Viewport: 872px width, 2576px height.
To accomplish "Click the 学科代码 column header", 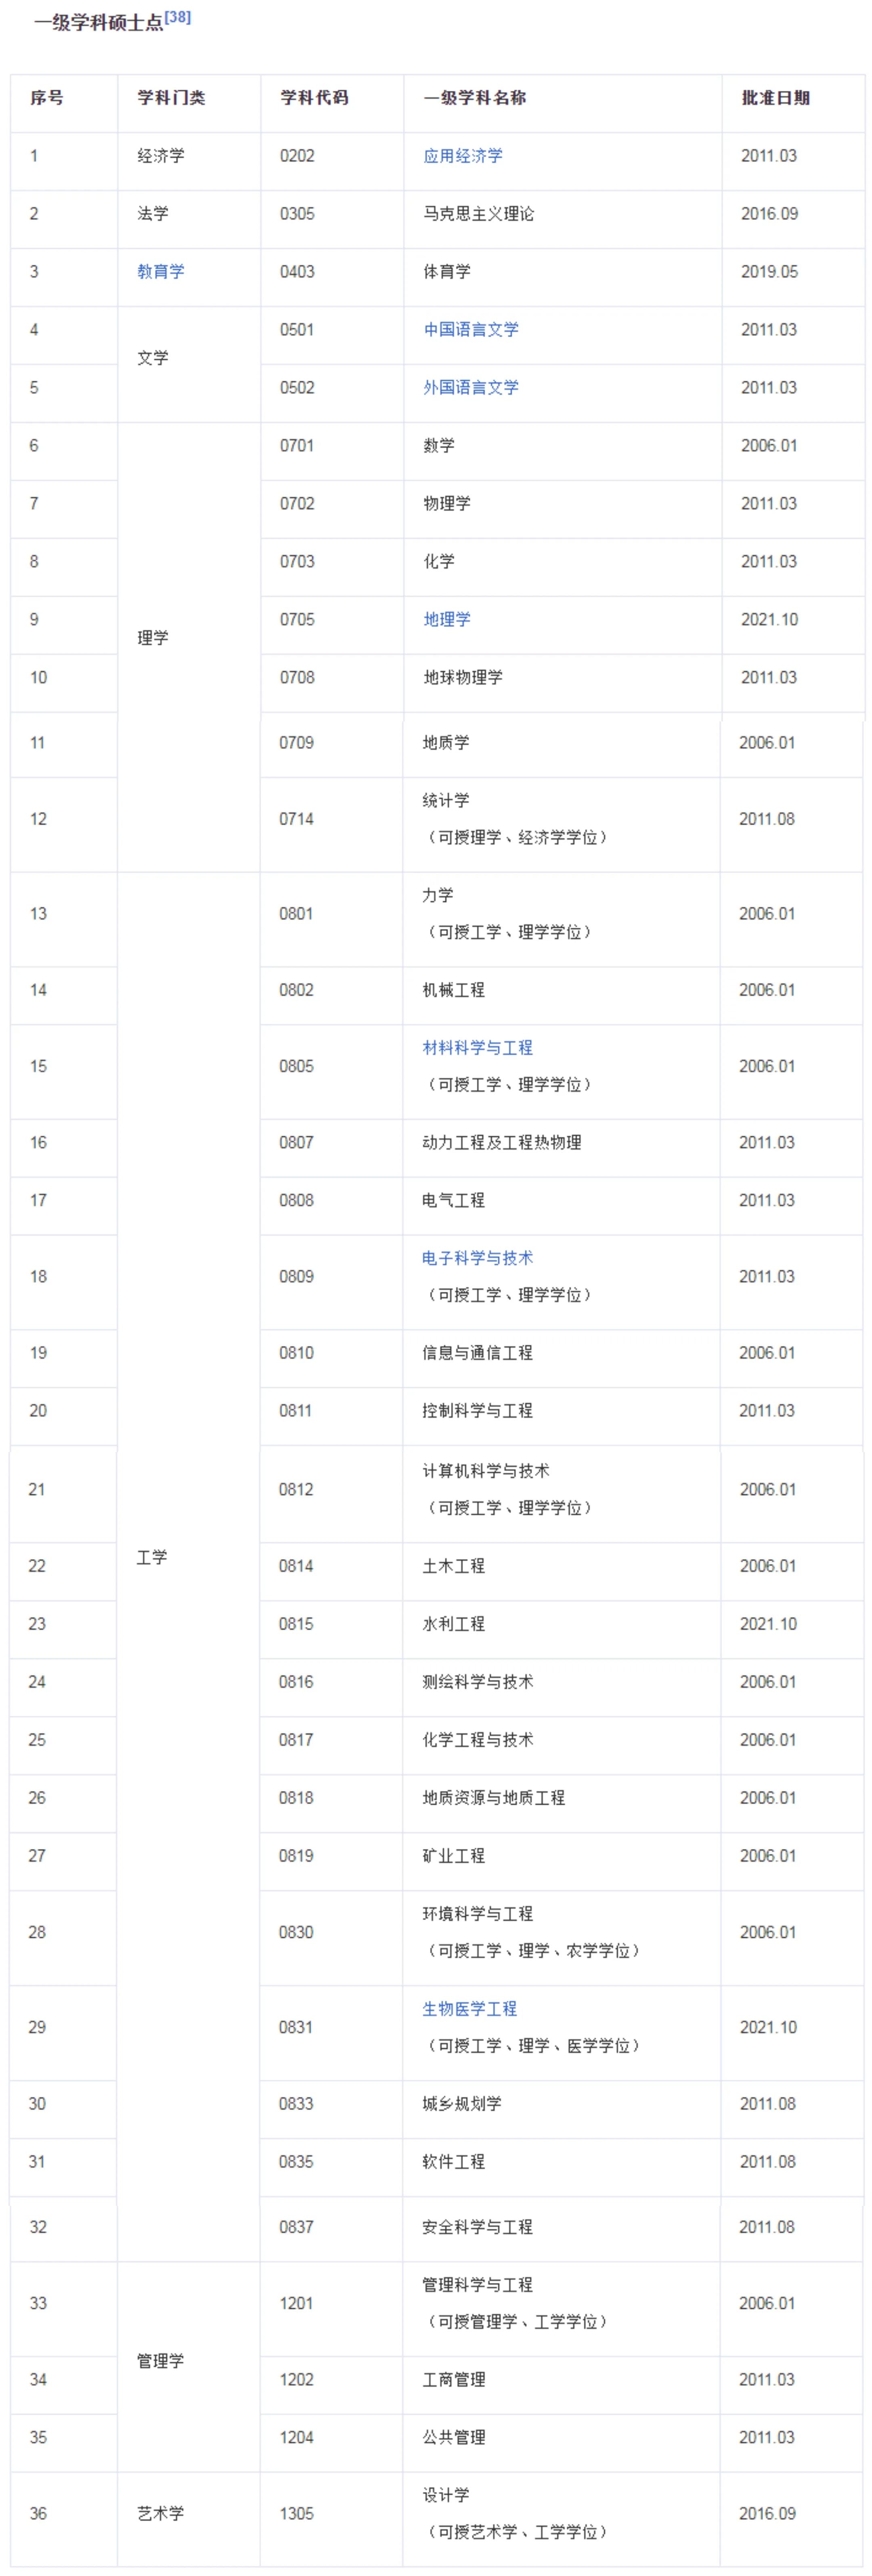I will pos(314,98).
